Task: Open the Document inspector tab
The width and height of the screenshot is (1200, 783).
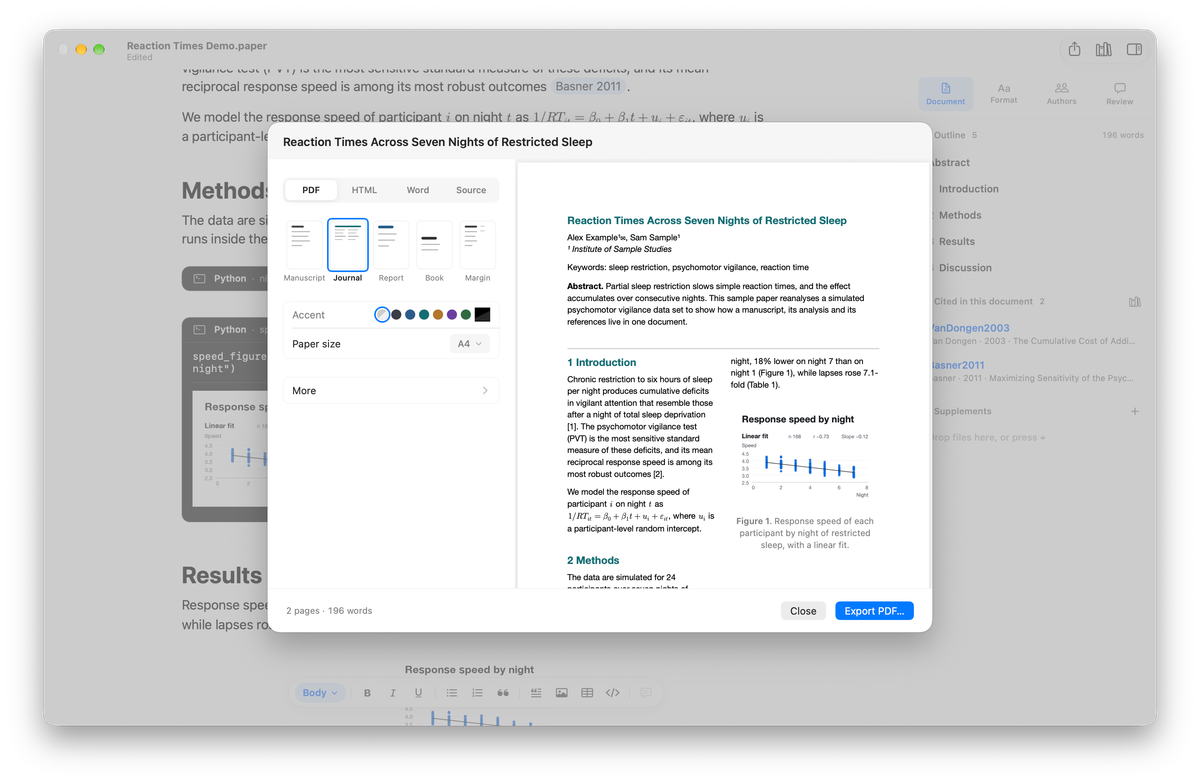Action: tap(946, 94)
